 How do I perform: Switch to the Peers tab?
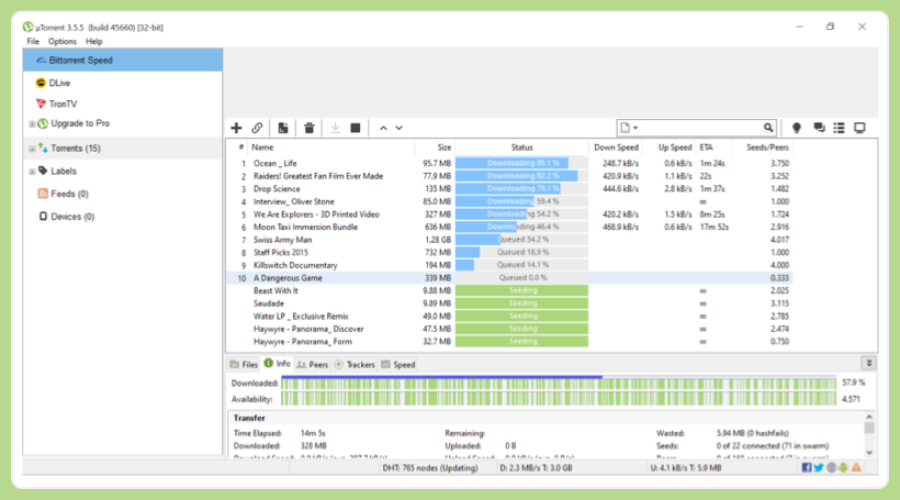pos(313,364)
